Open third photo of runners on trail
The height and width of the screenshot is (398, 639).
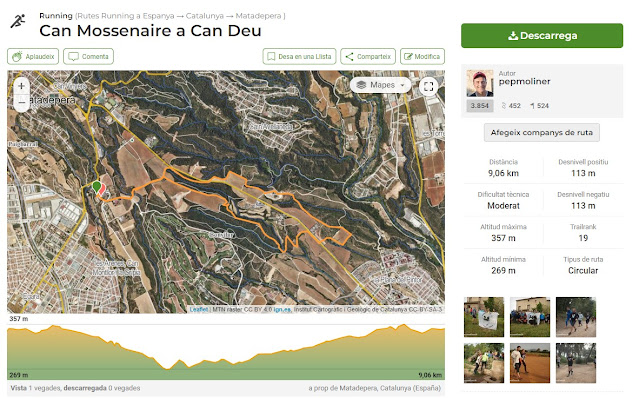576,317
